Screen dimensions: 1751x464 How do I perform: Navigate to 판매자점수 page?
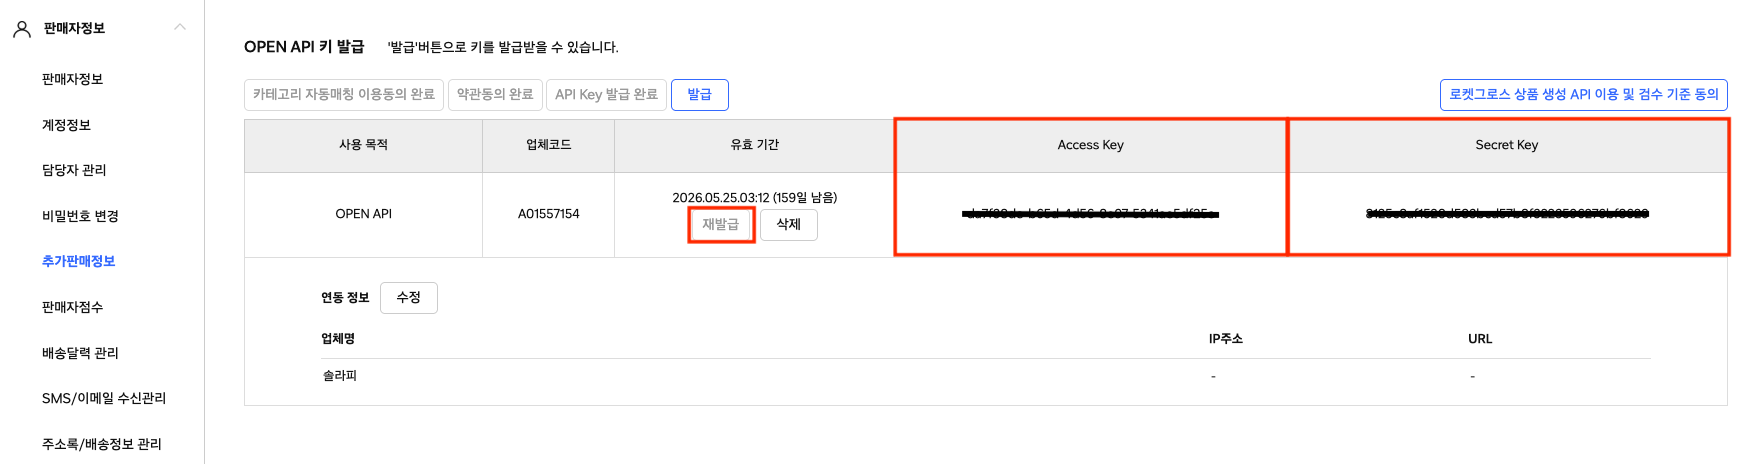(72, 307)
